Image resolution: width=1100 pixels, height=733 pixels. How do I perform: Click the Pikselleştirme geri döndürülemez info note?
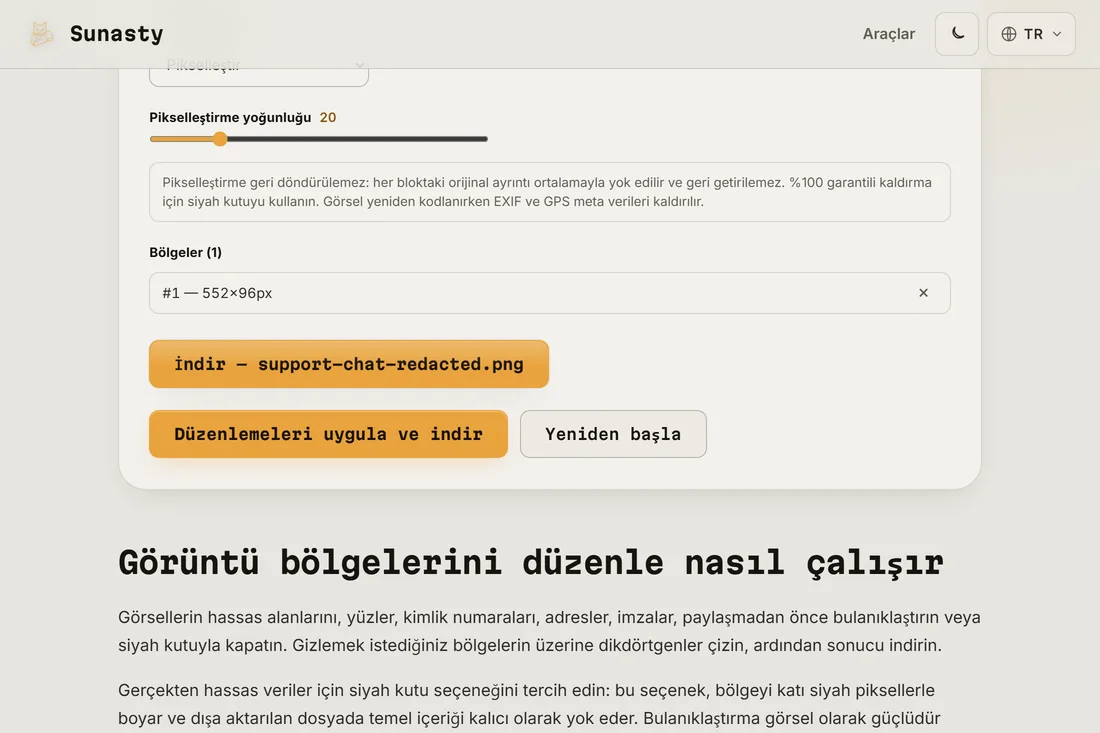pos(550,192)
